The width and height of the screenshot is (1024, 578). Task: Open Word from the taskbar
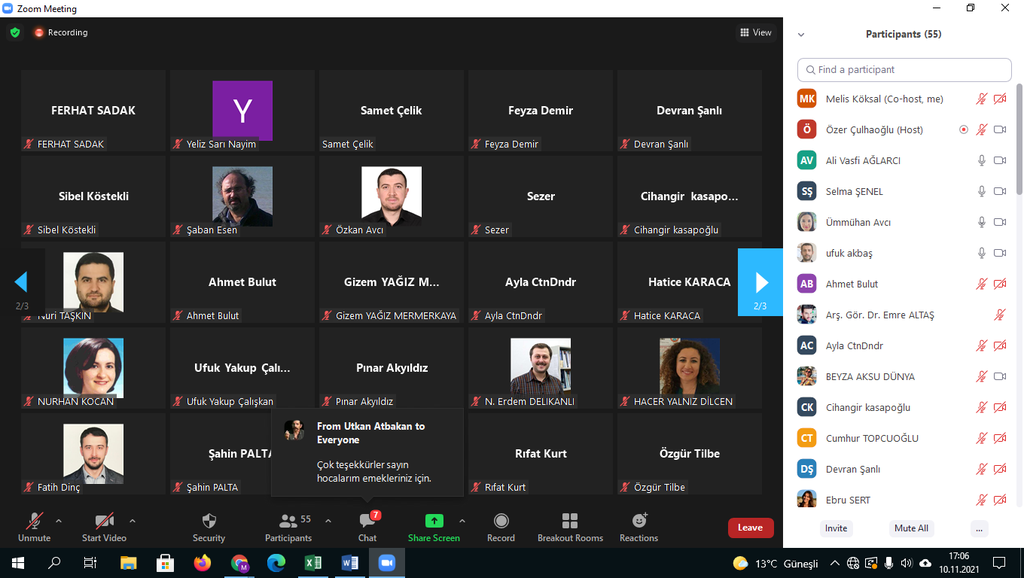[349, 563]
